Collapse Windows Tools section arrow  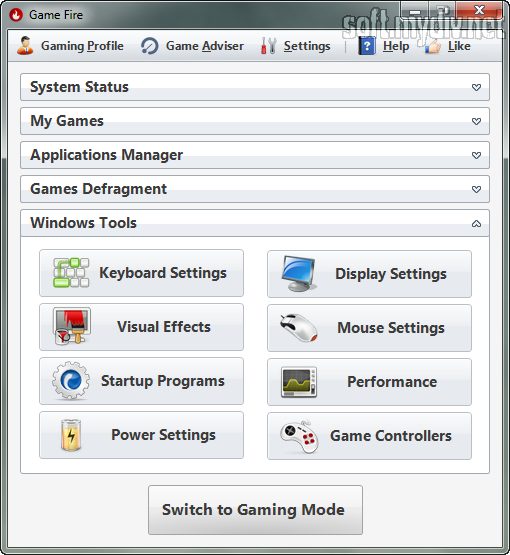click(476, 223)
